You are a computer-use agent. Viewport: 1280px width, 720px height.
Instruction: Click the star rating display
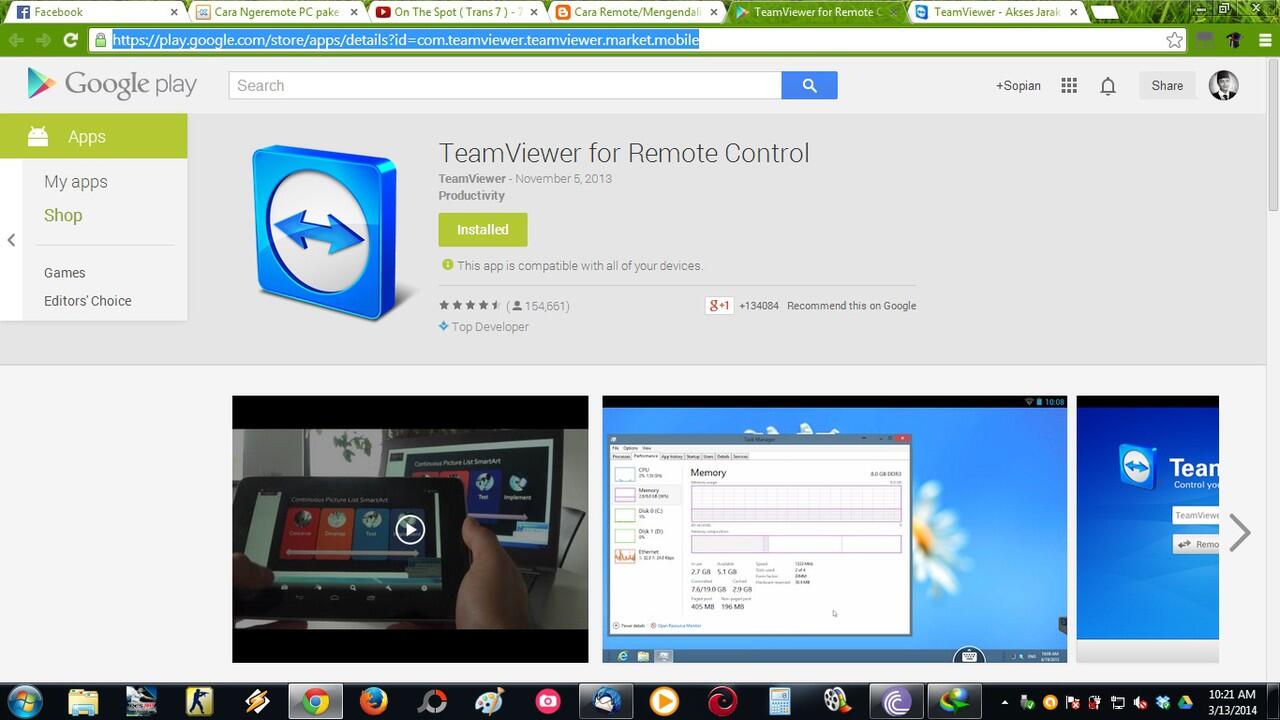(470, 306)
